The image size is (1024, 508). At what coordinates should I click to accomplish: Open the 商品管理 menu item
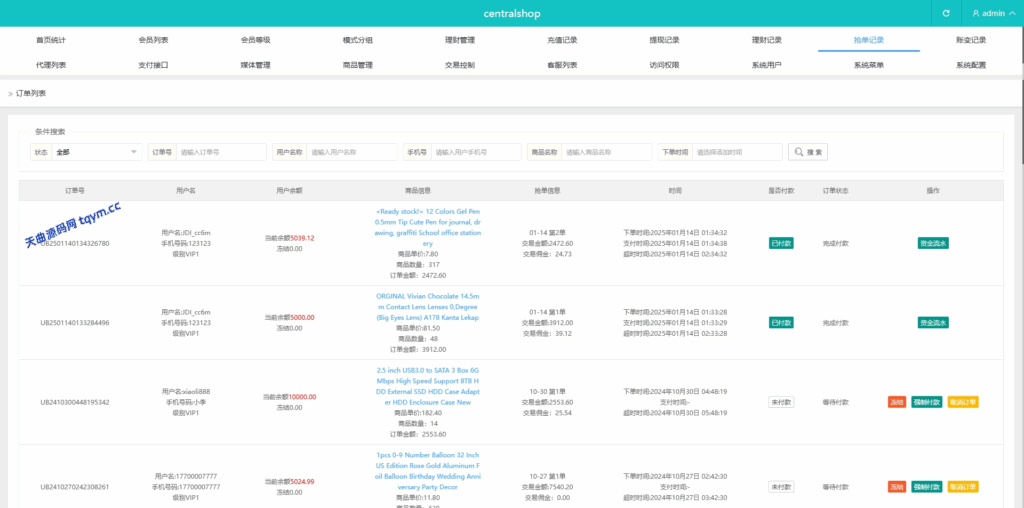[x=357, y=65]
